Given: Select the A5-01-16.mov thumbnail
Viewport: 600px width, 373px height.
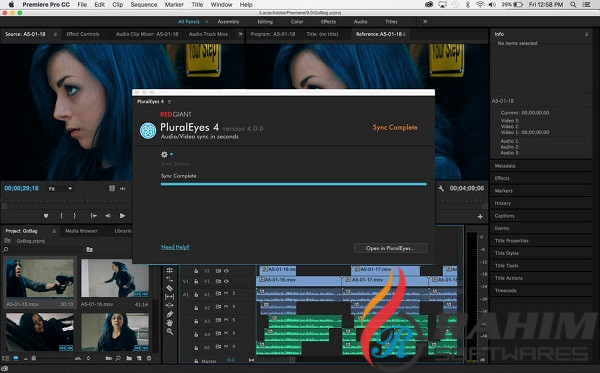Looking at the screenshot, I should 115,278.
